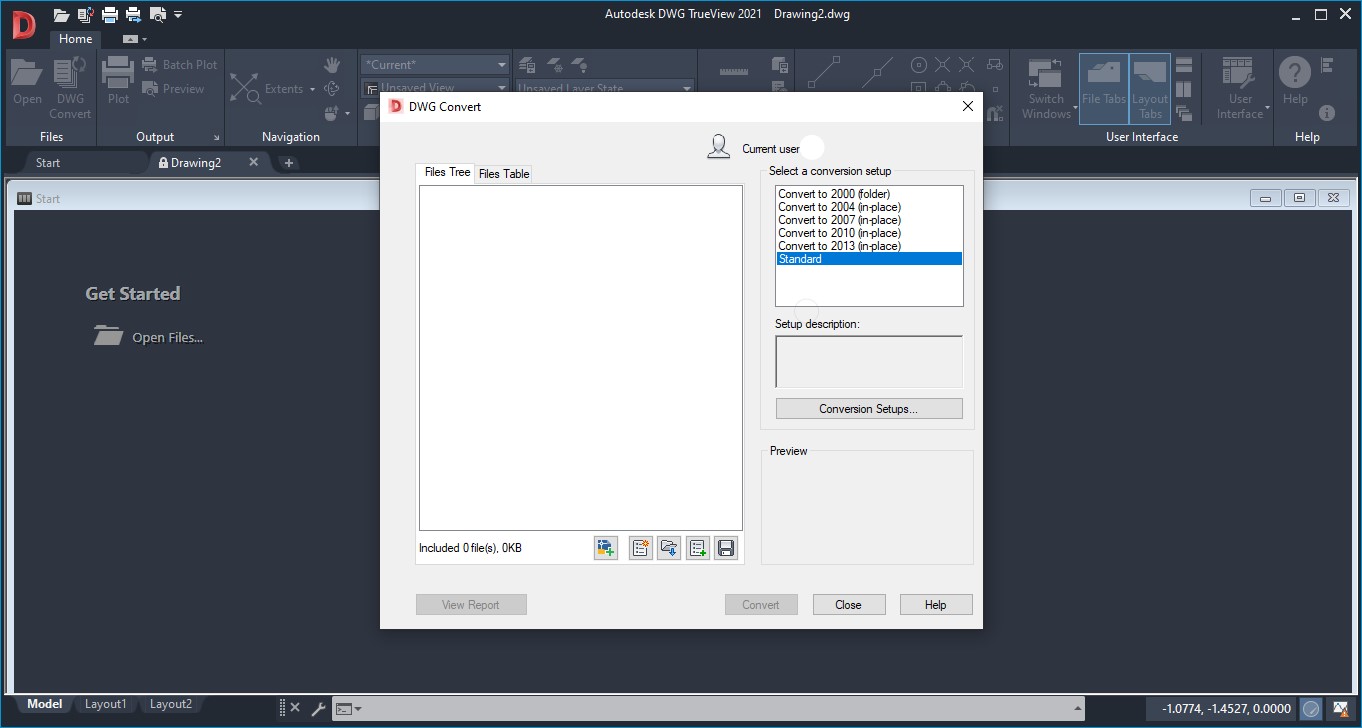Click Preview in the Output panel
The height and width of the screenshot is (728, 1362).
click(173, 89)
